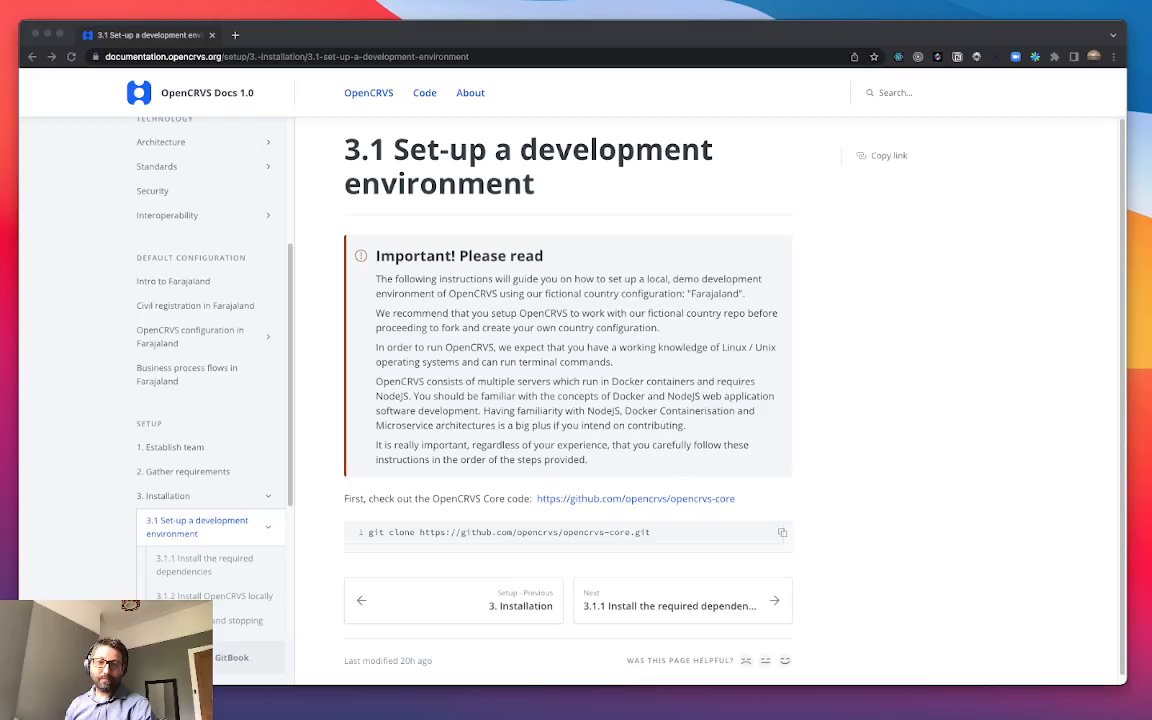Viewport: 1152px width, 720px height.
Task: Click the site lock icon in the address bar
Action: point(95,57)
